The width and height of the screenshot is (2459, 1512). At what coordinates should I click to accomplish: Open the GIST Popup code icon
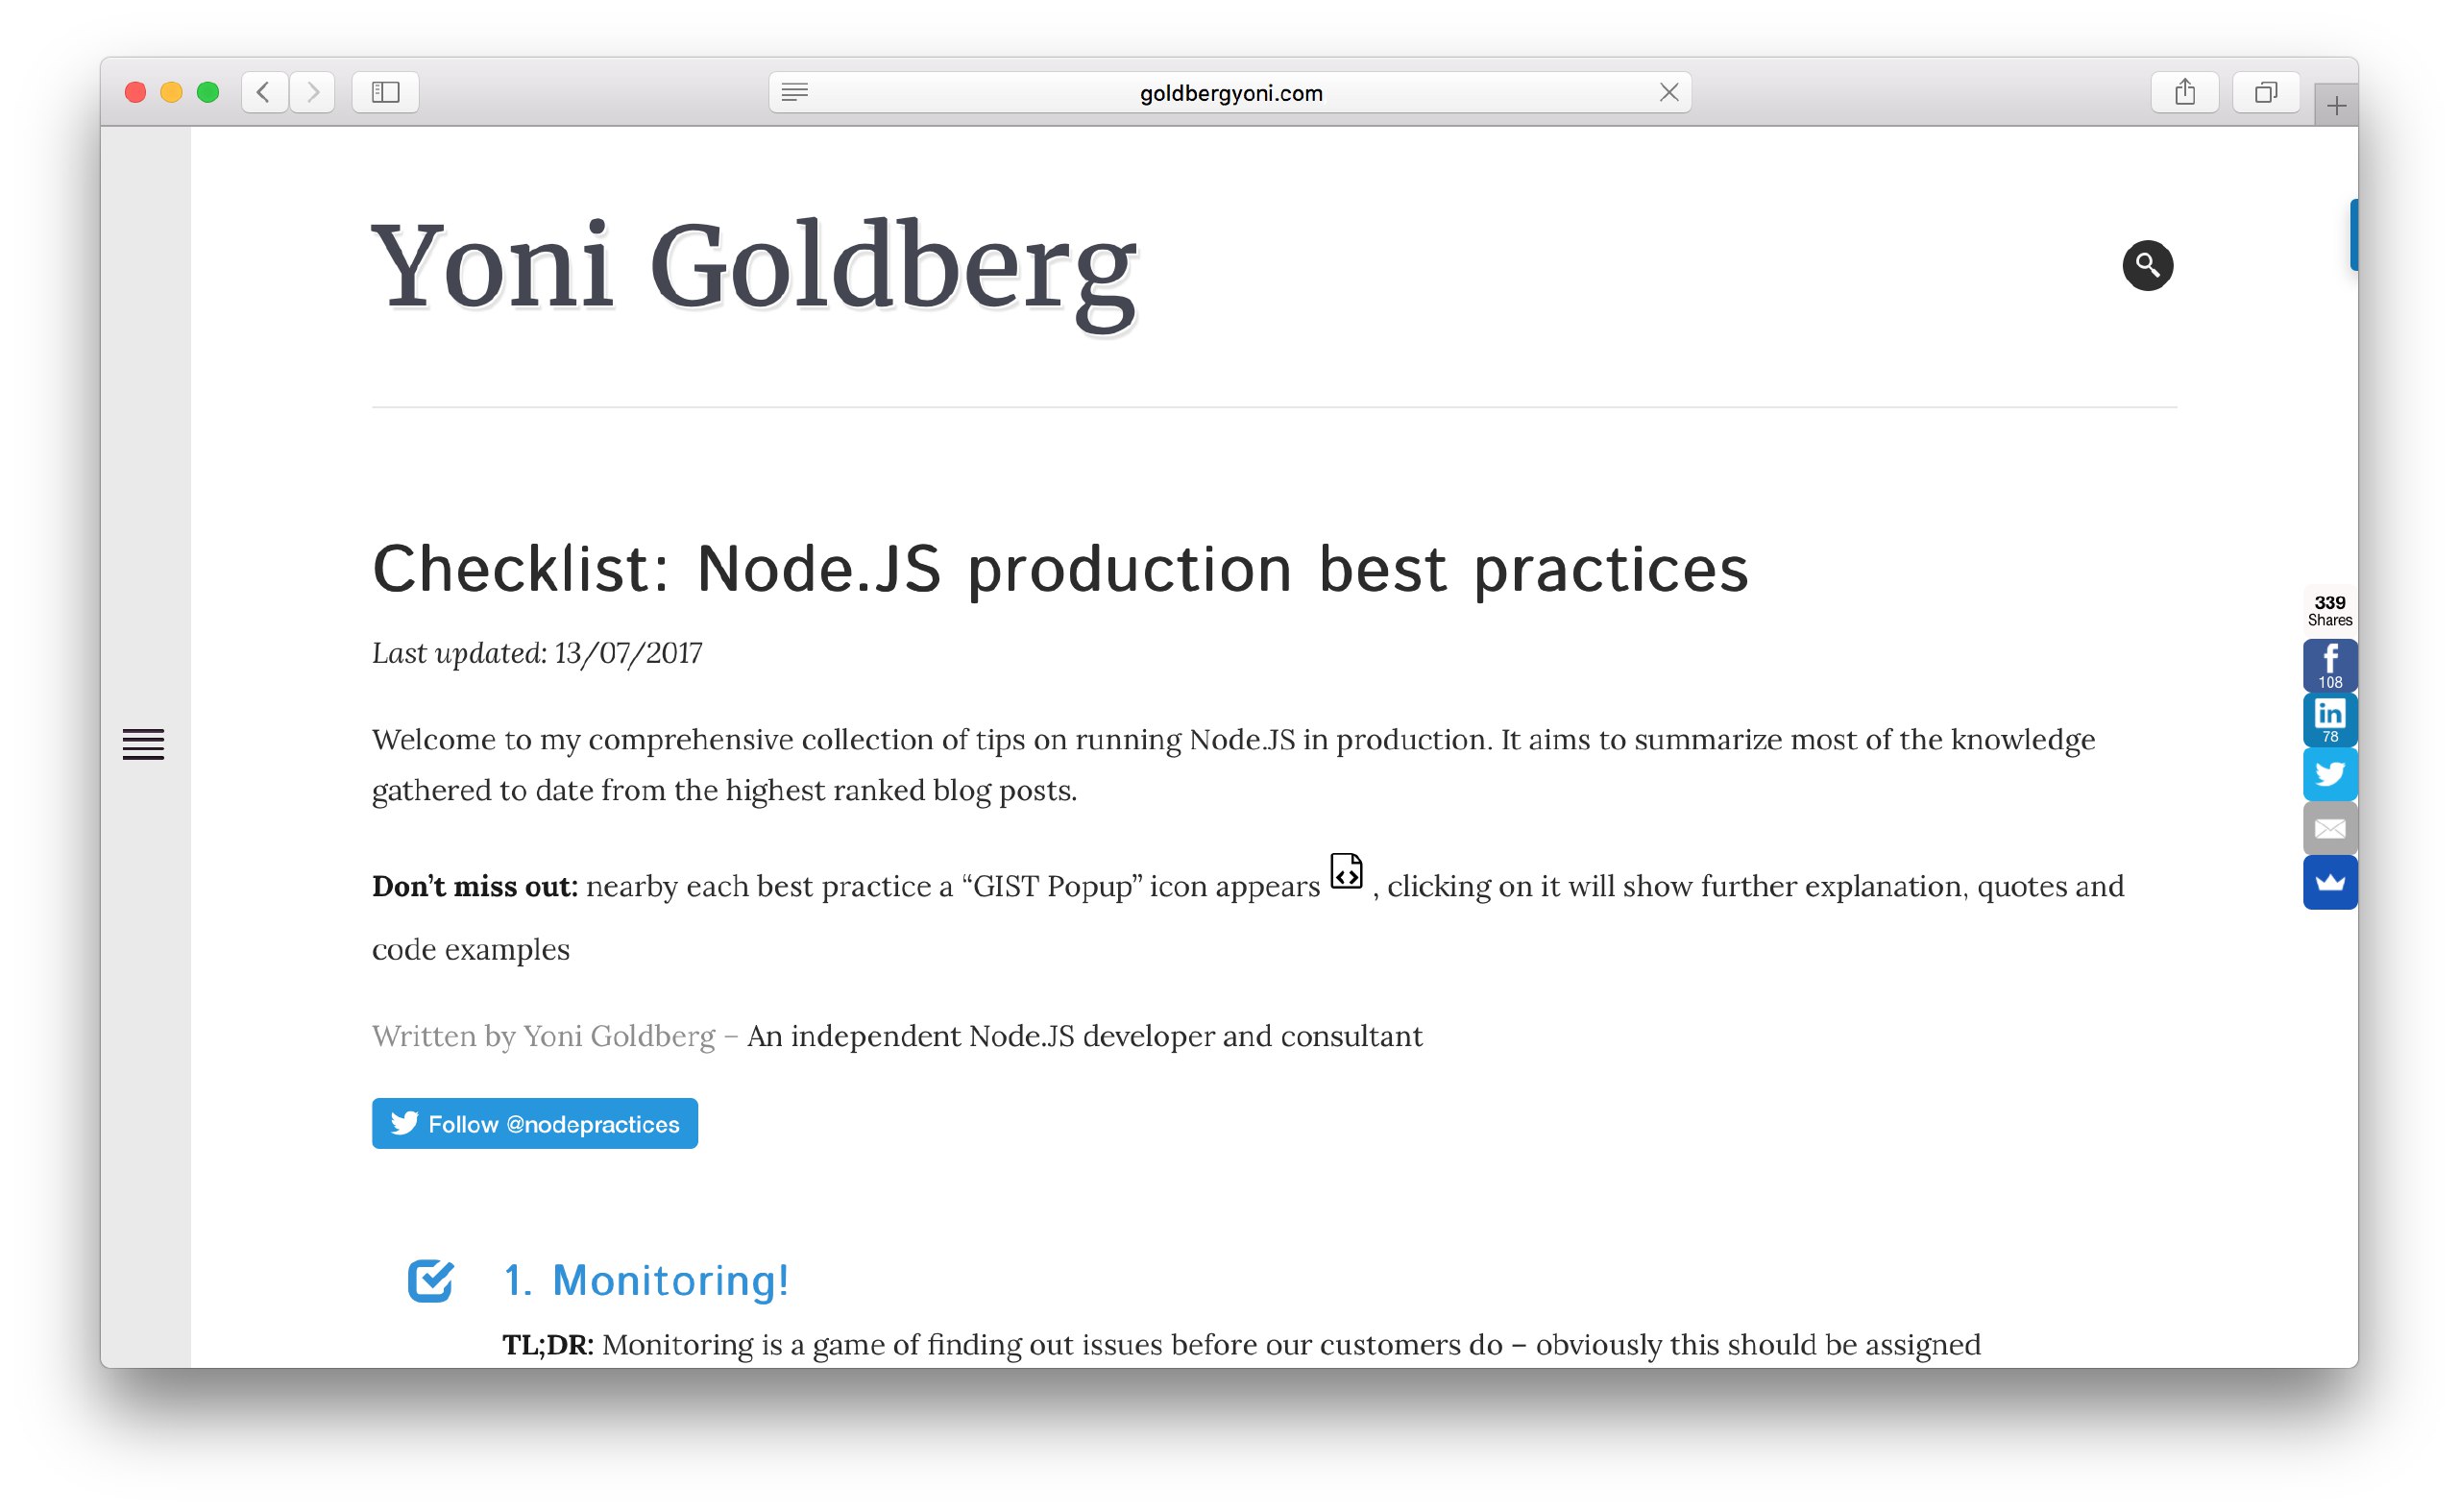(1346, 871)
